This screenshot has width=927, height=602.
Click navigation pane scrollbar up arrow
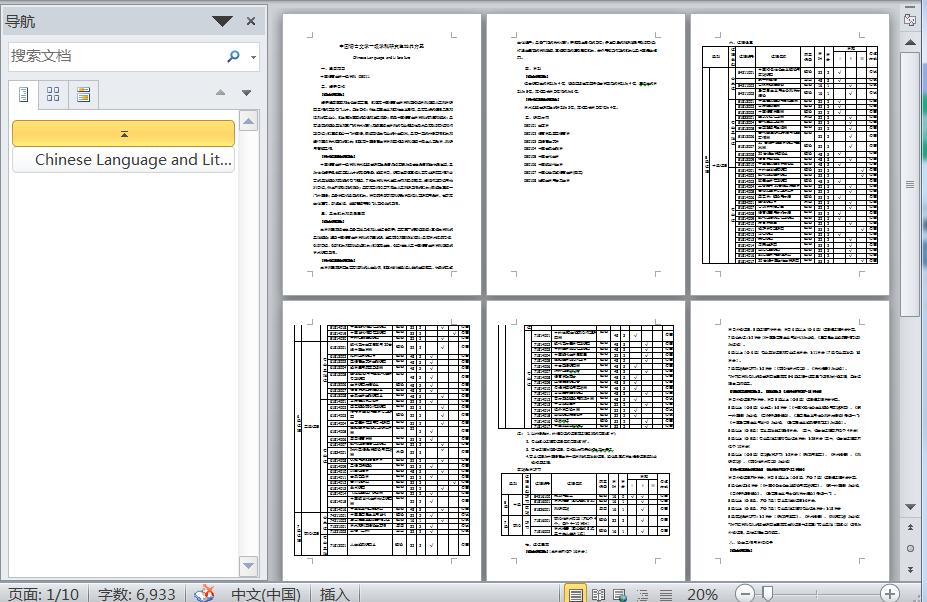[248, 121]
